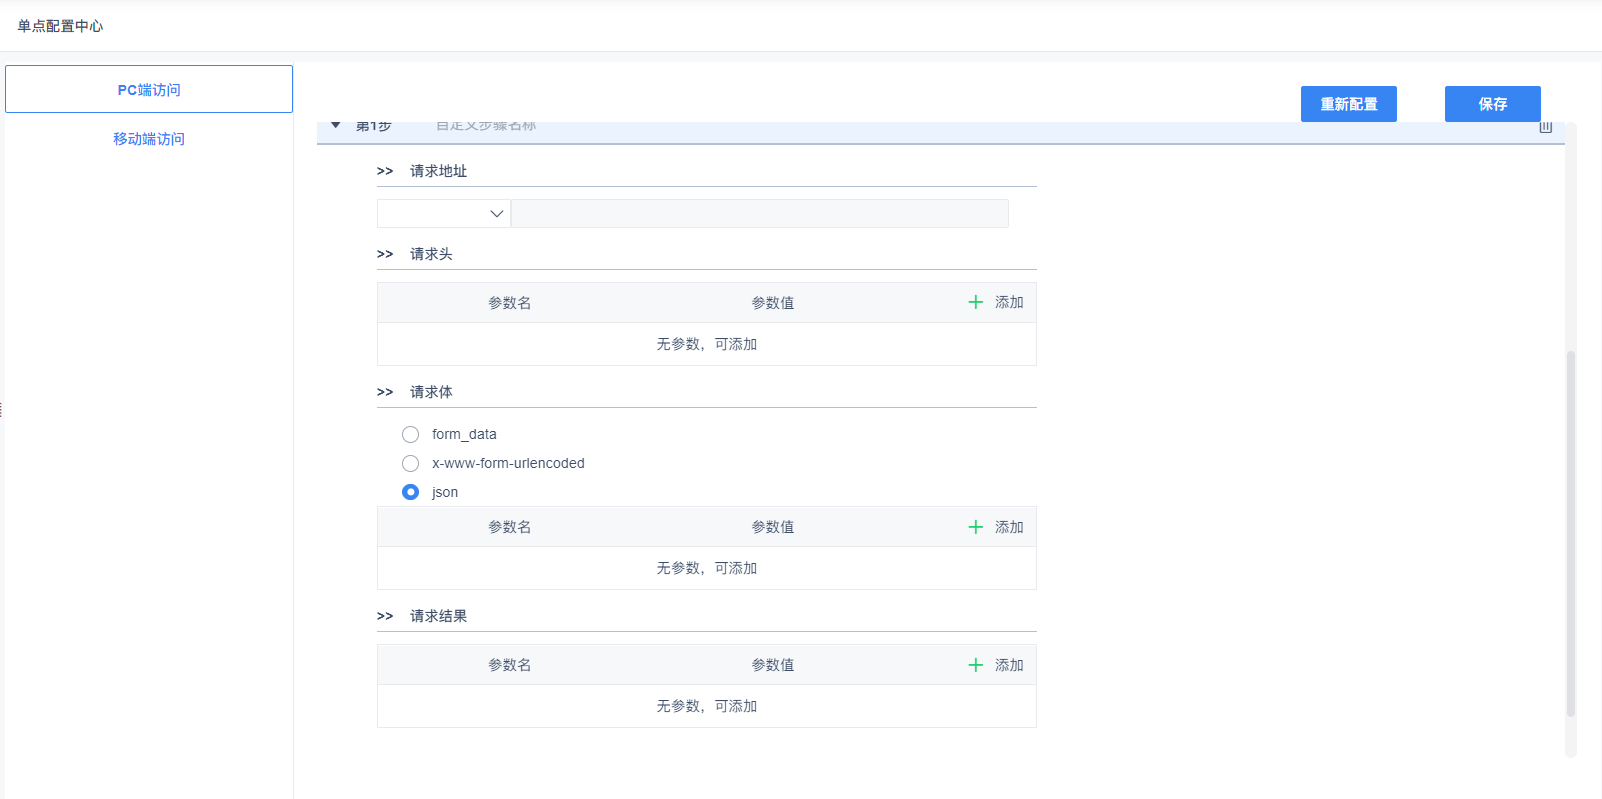Screen dimensions: 1602x799
Task: Click the plus icon in 请求结果 table
Action: pos(976,665)
